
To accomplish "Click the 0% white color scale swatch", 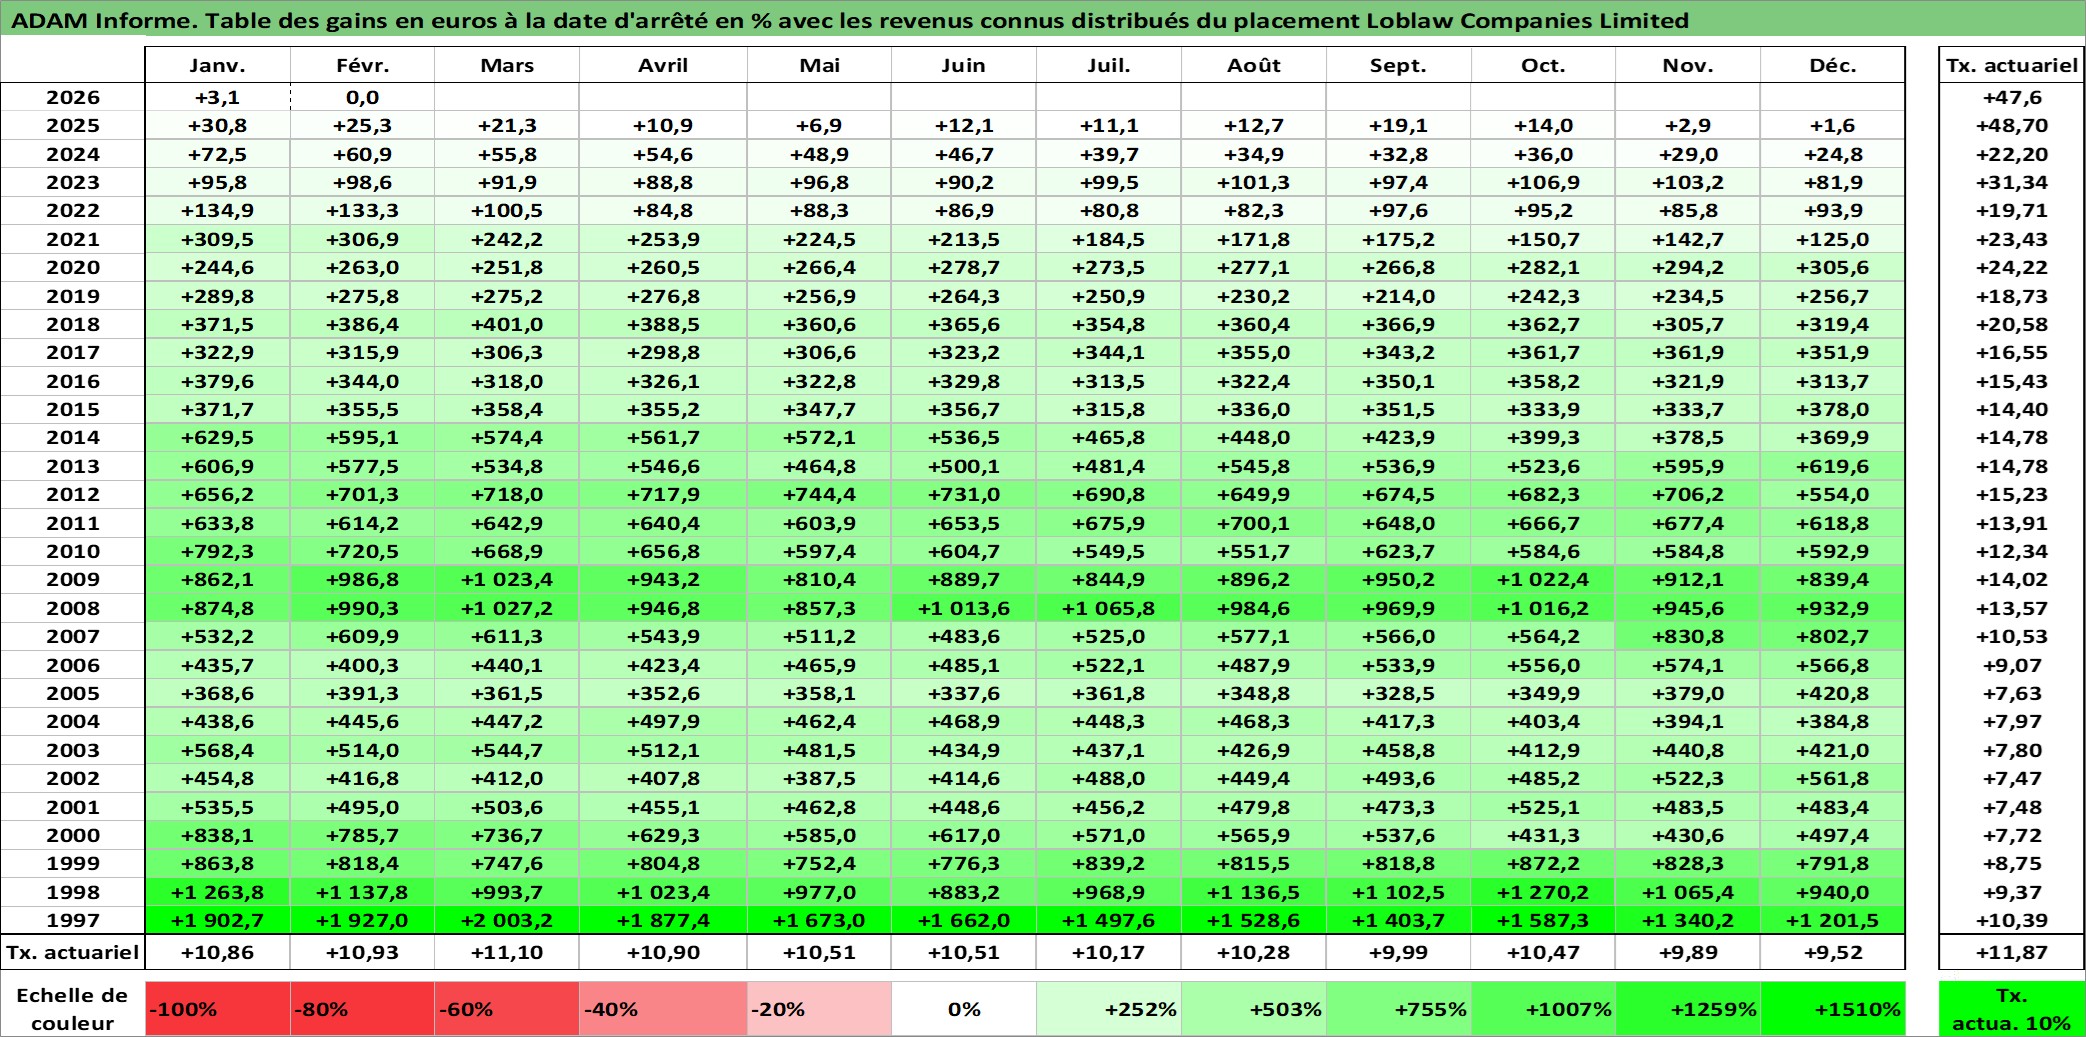I will pyautogui.click(x=964, y=1009).
